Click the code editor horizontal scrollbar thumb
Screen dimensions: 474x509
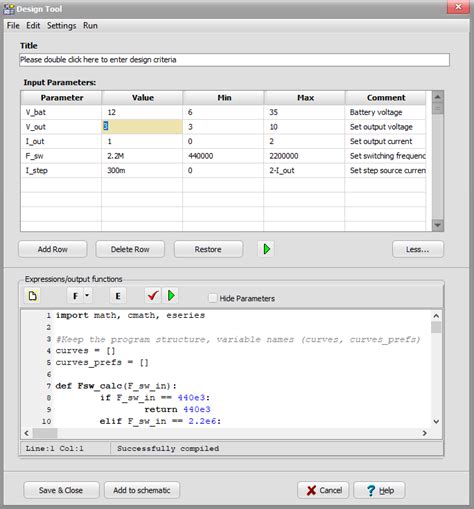tap(45, 433)
